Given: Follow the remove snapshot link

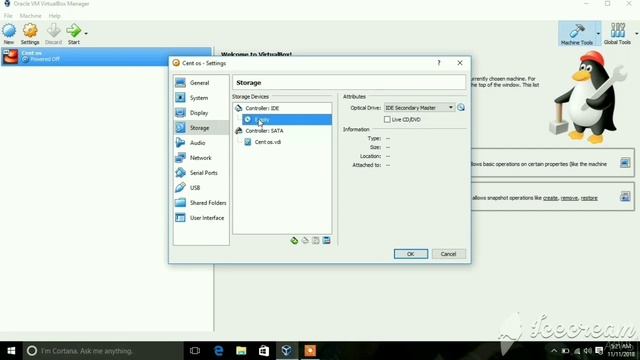Looking at the screenshot, I should (569, 198).
